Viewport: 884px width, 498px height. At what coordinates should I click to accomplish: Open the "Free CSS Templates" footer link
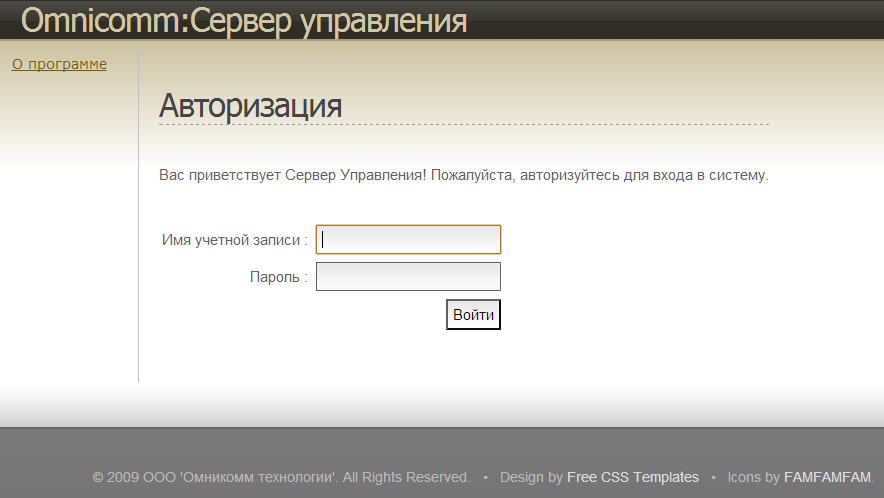tap(632, 477)
